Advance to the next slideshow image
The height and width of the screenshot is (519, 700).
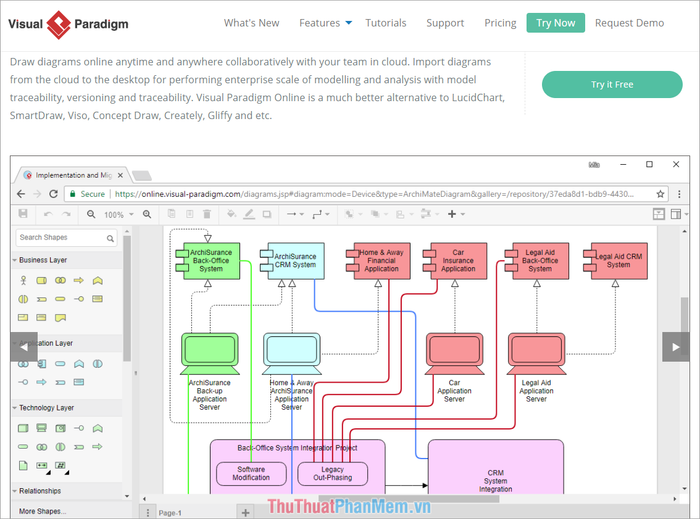tap(676, 347)
